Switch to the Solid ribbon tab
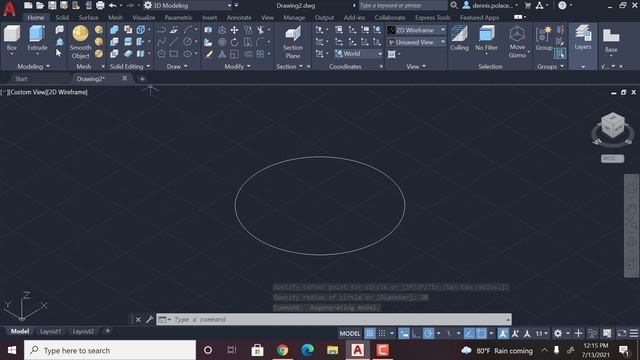The image size is (640, 360). [62, 18]
